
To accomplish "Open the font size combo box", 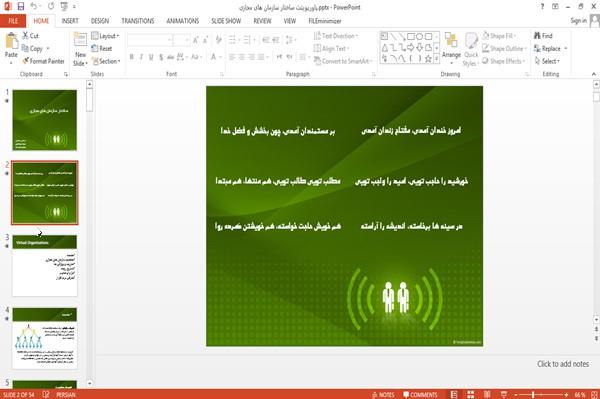I will click(x=181, y=40).
